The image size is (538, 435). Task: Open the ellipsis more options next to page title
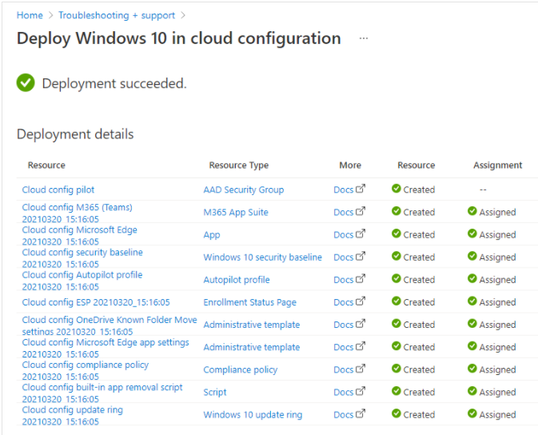(364, 38)
